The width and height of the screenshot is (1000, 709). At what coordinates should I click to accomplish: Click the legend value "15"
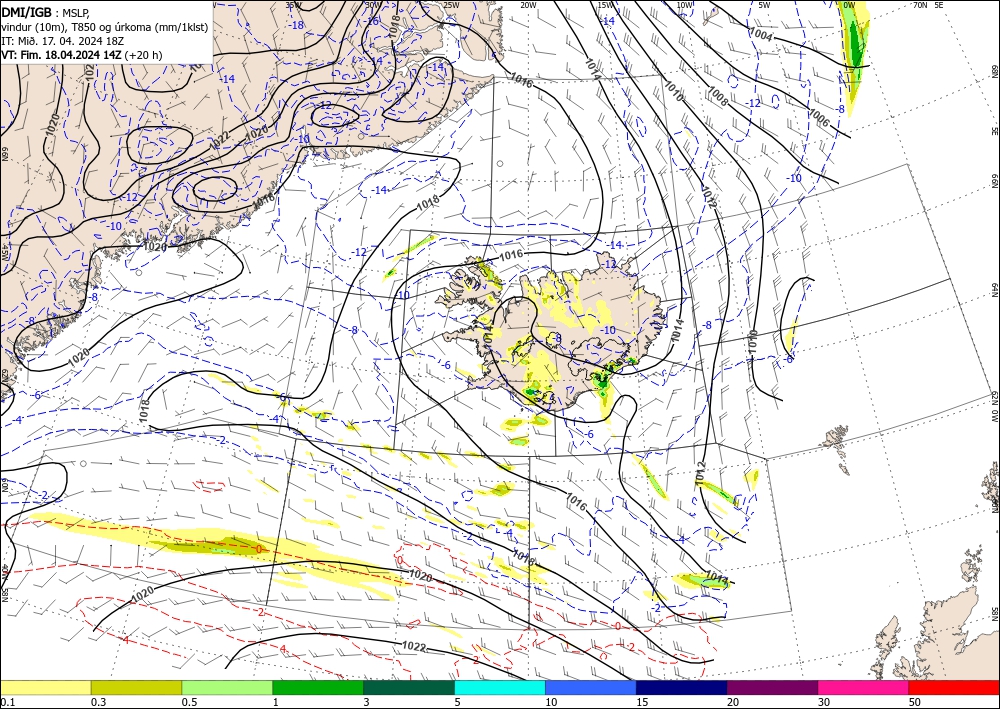tap(642, 702)
